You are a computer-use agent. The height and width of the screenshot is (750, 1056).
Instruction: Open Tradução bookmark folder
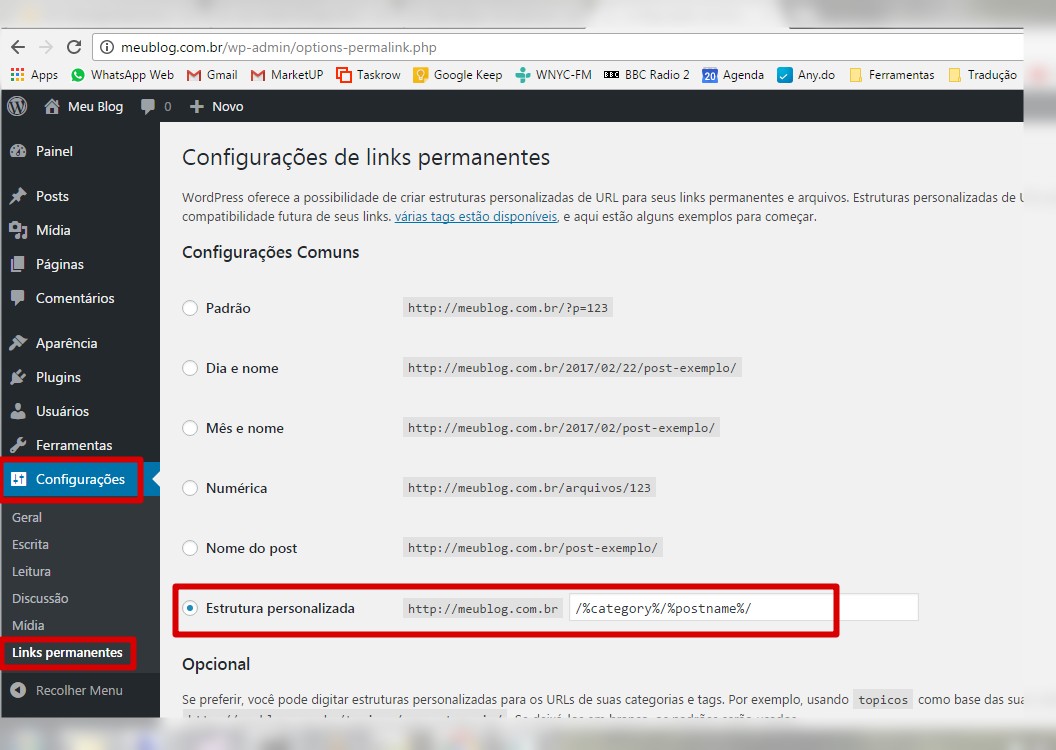click(983, 75)
